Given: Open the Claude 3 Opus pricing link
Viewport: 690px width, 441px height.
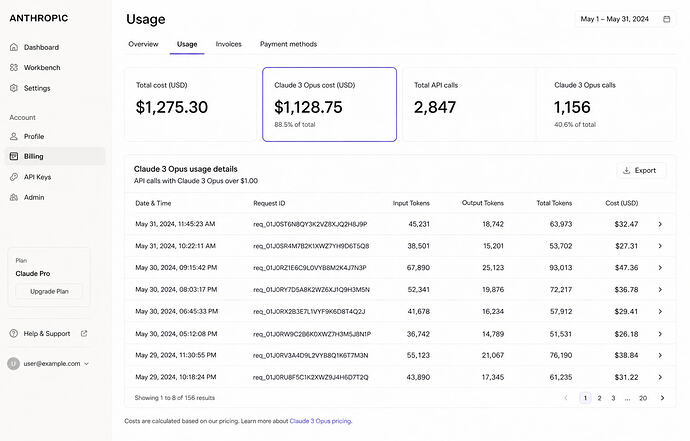Looking at the screenshot, I should pos(320,421).
